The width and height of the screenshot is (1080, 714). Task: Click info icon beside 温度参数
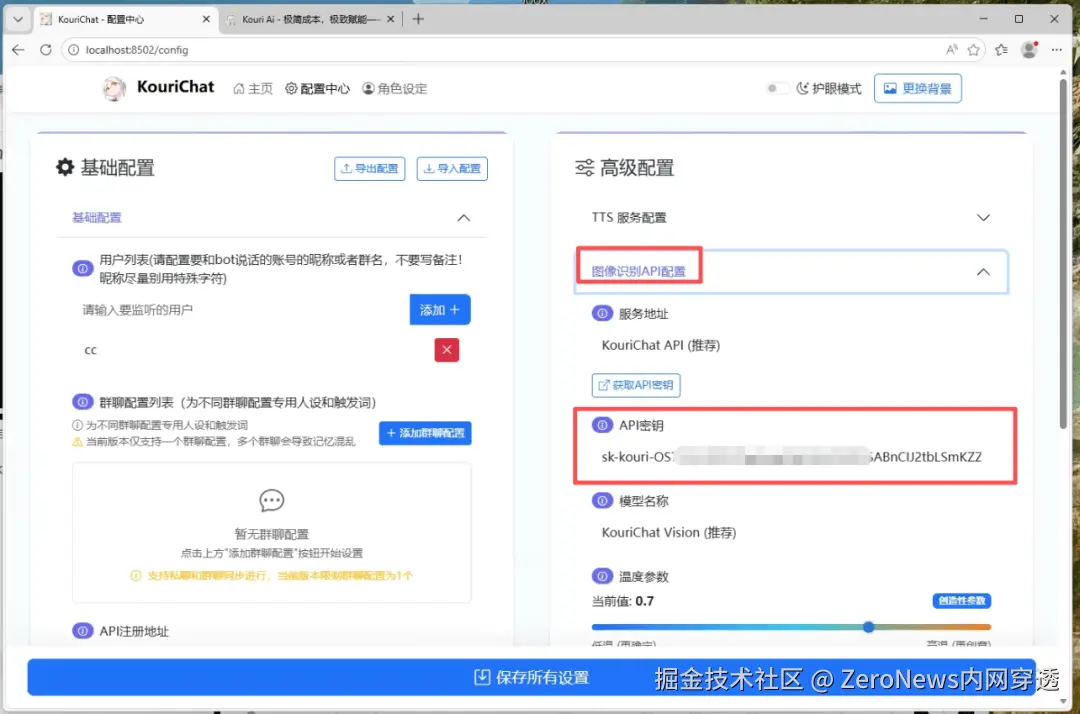tap(602, 576)
